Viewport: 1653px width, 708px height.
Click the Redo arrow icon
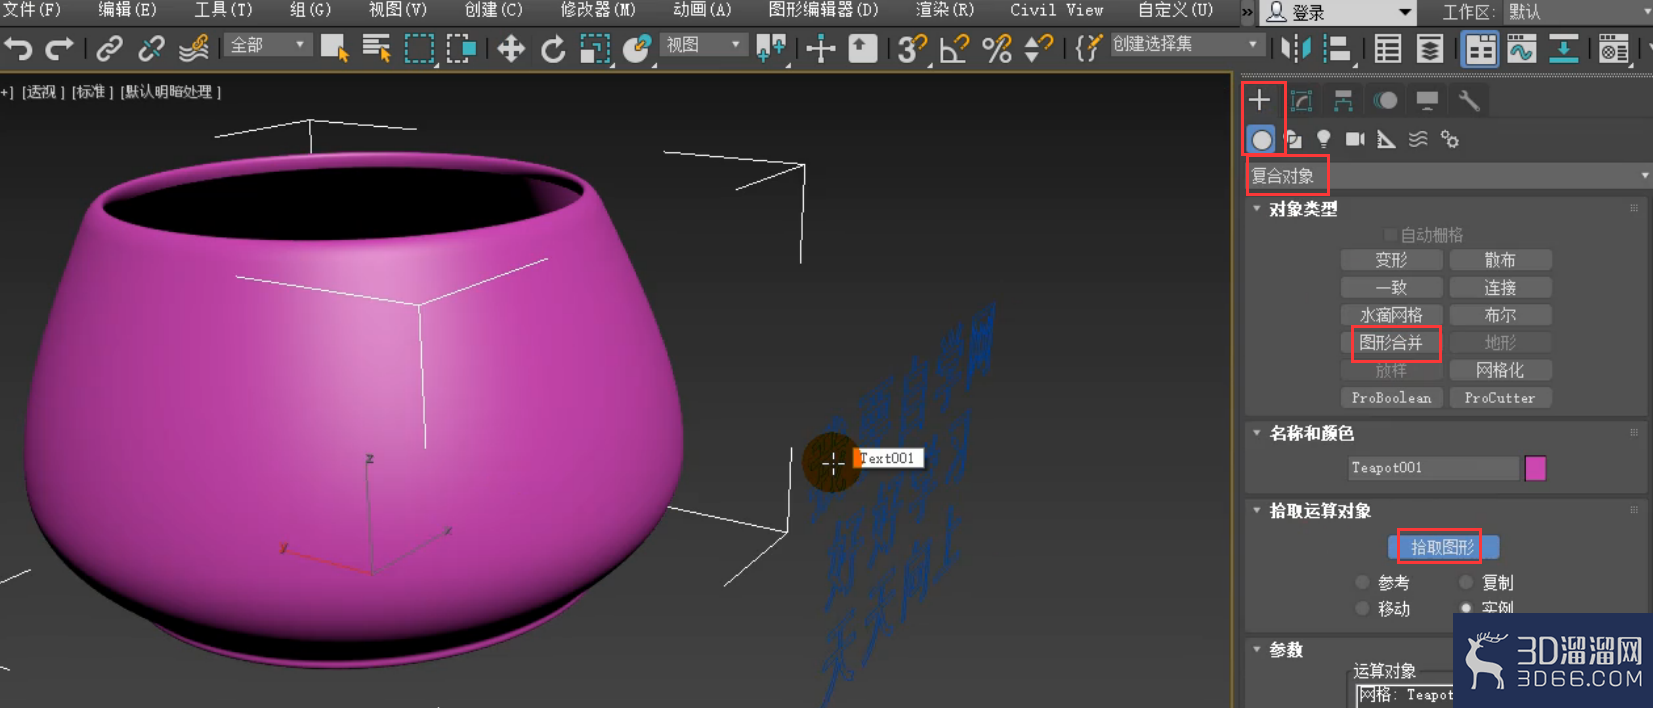[x=59, y=47]
